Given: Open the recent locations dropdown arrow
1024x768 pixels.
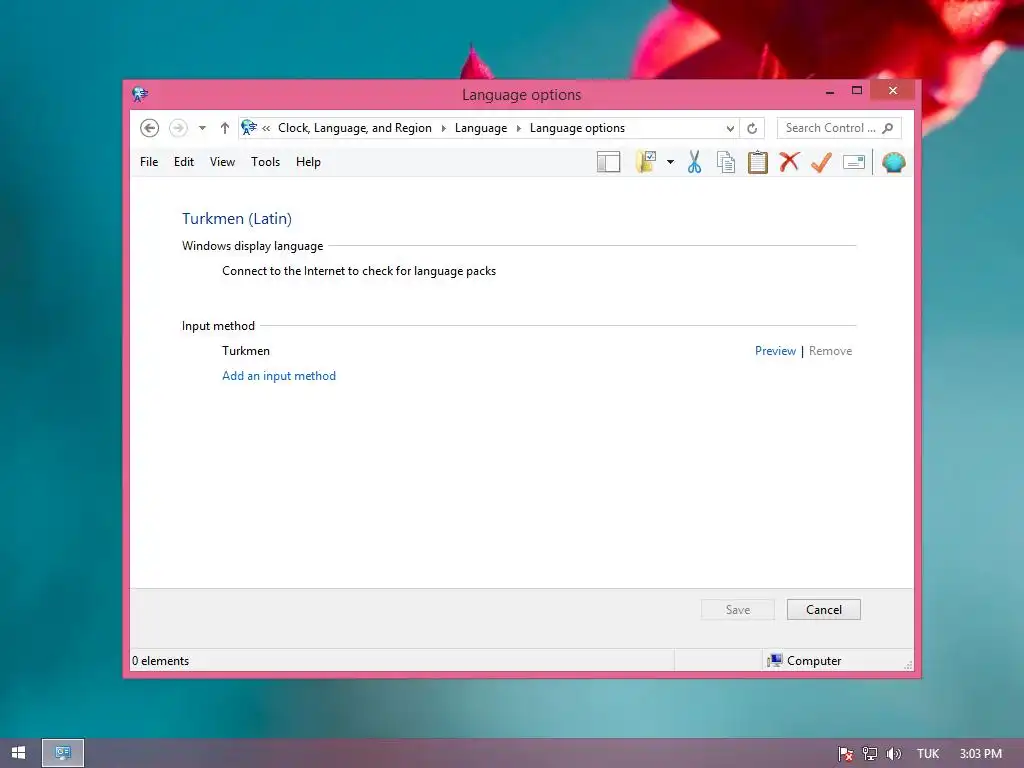Looking at the screenshot, I should tap(202, 128).
